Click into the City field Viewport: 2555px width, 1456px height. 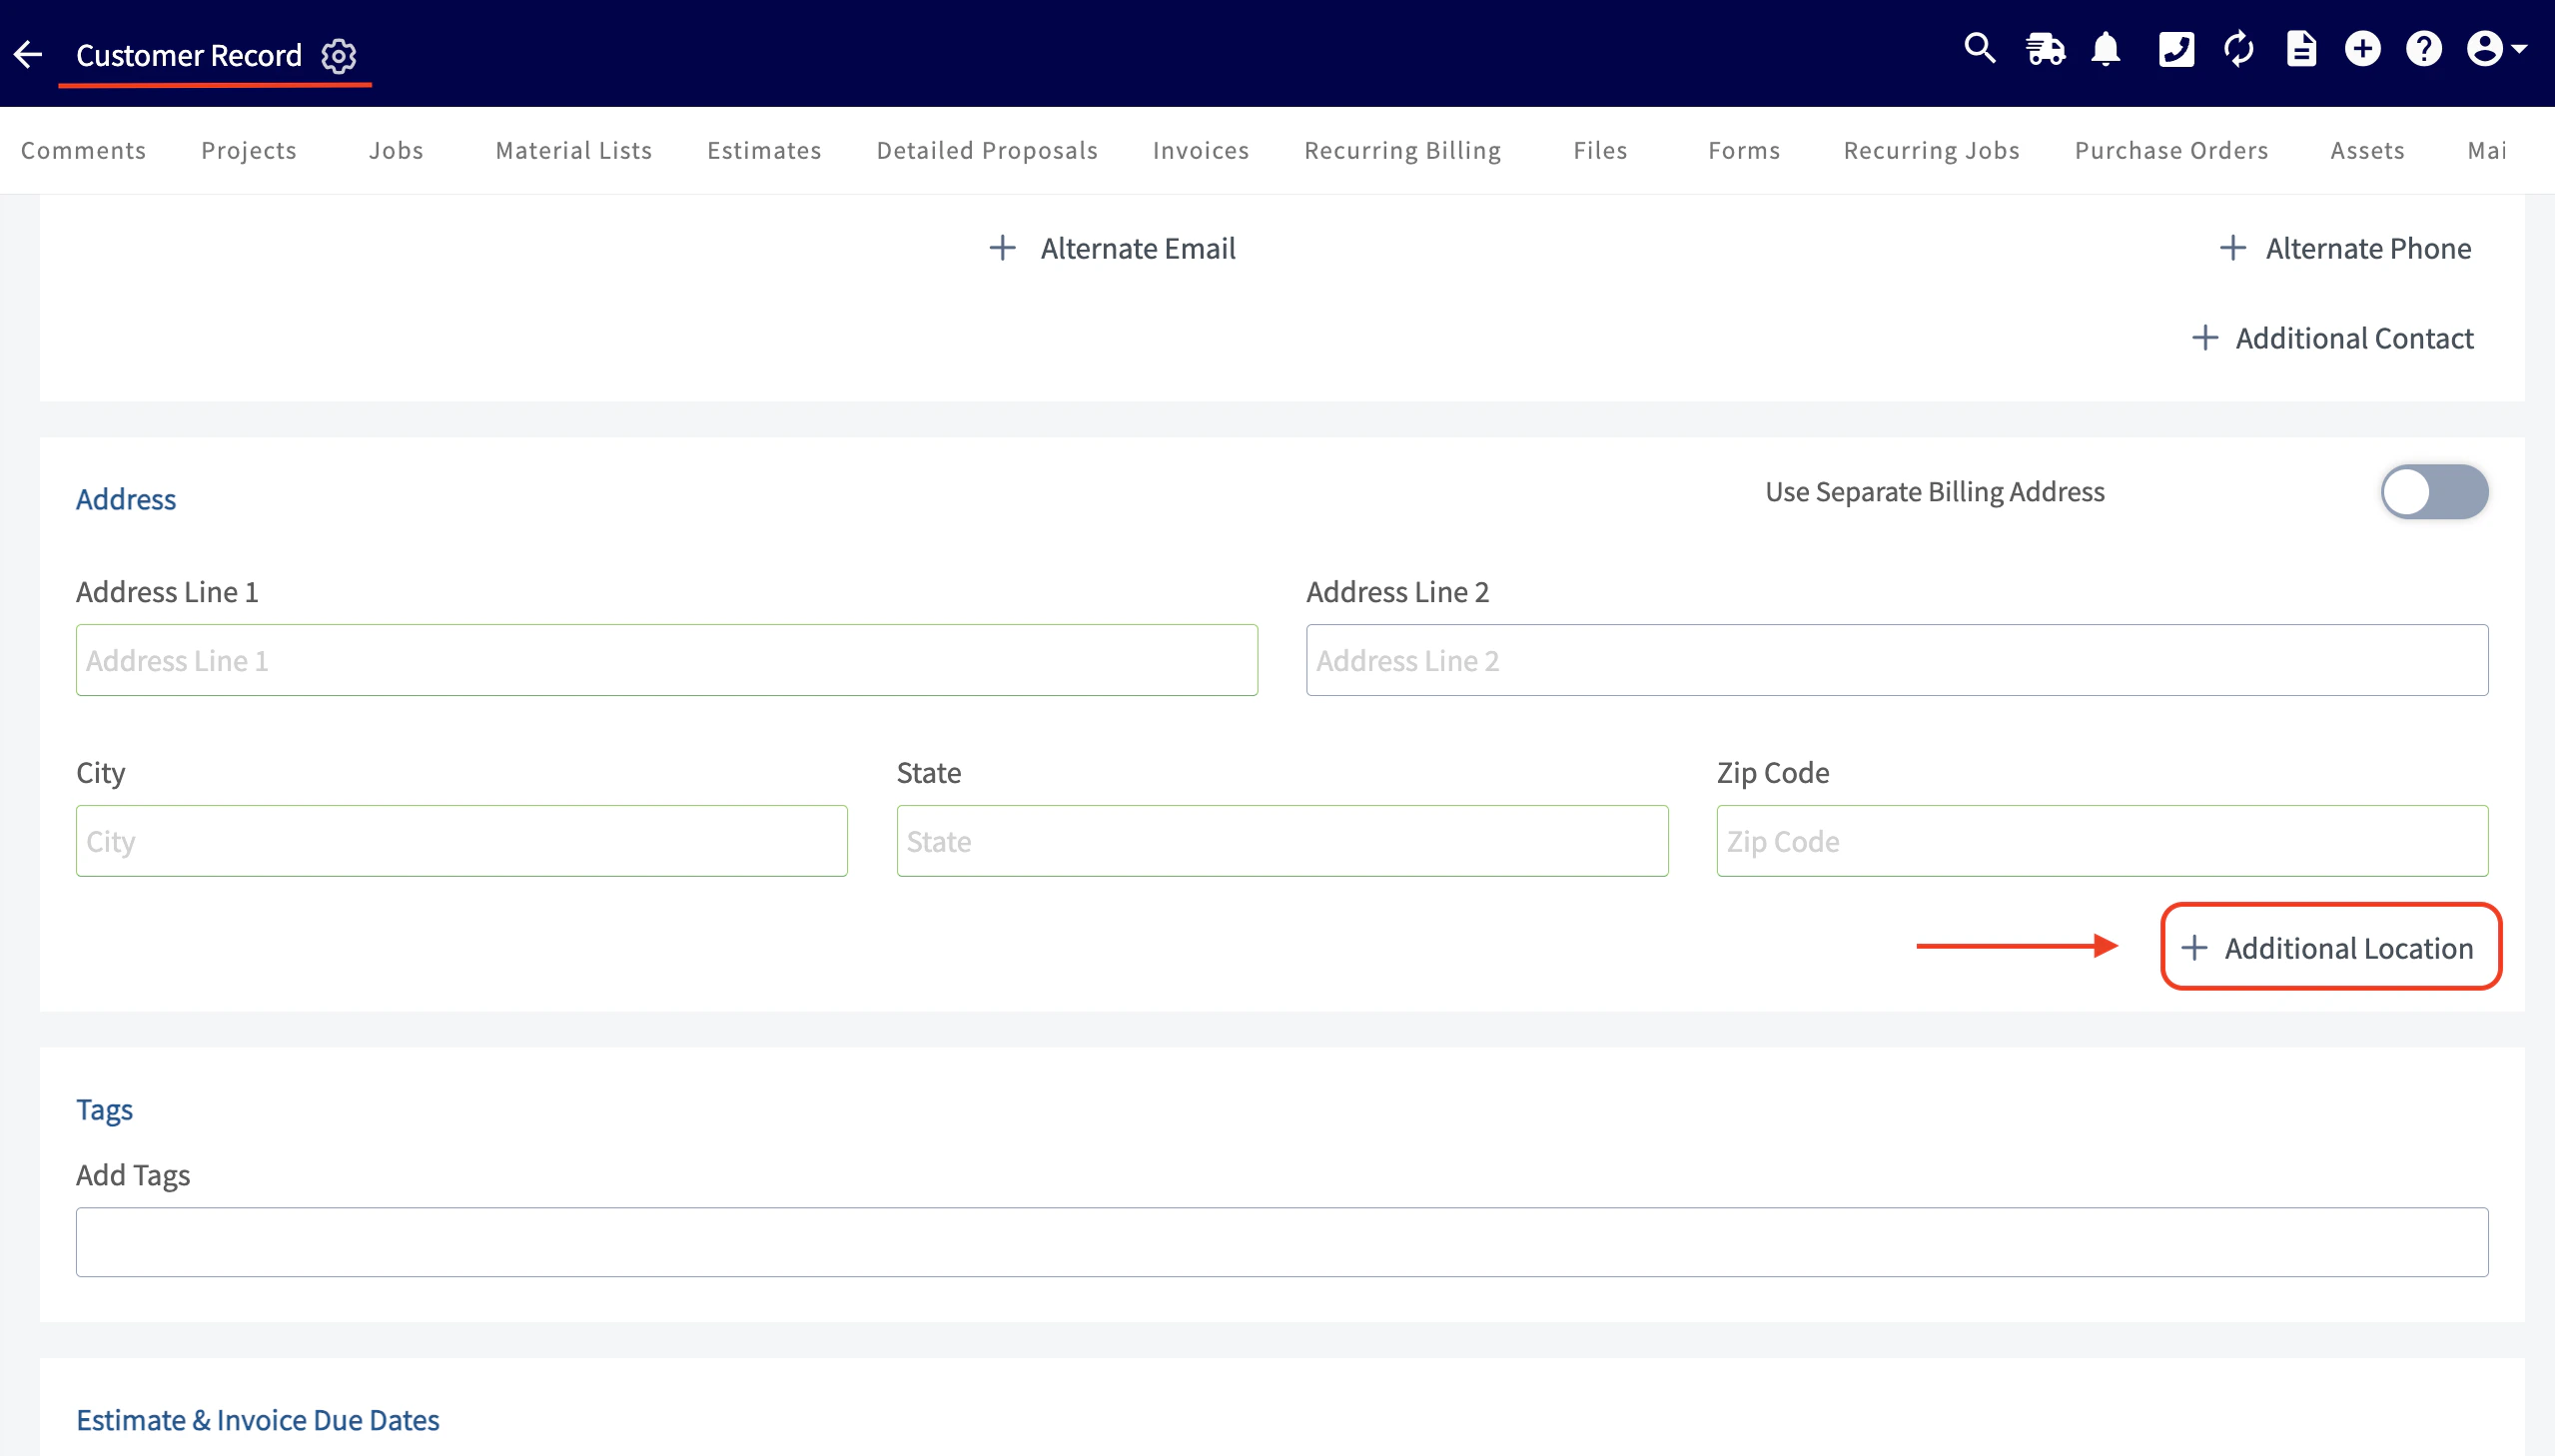coord(462,841)
